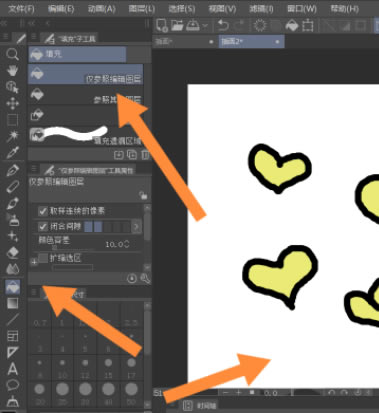Select the Eyedropper tool
Image resolution: width=379 pixels, height=413 pixels.
[x=12, y=152]
